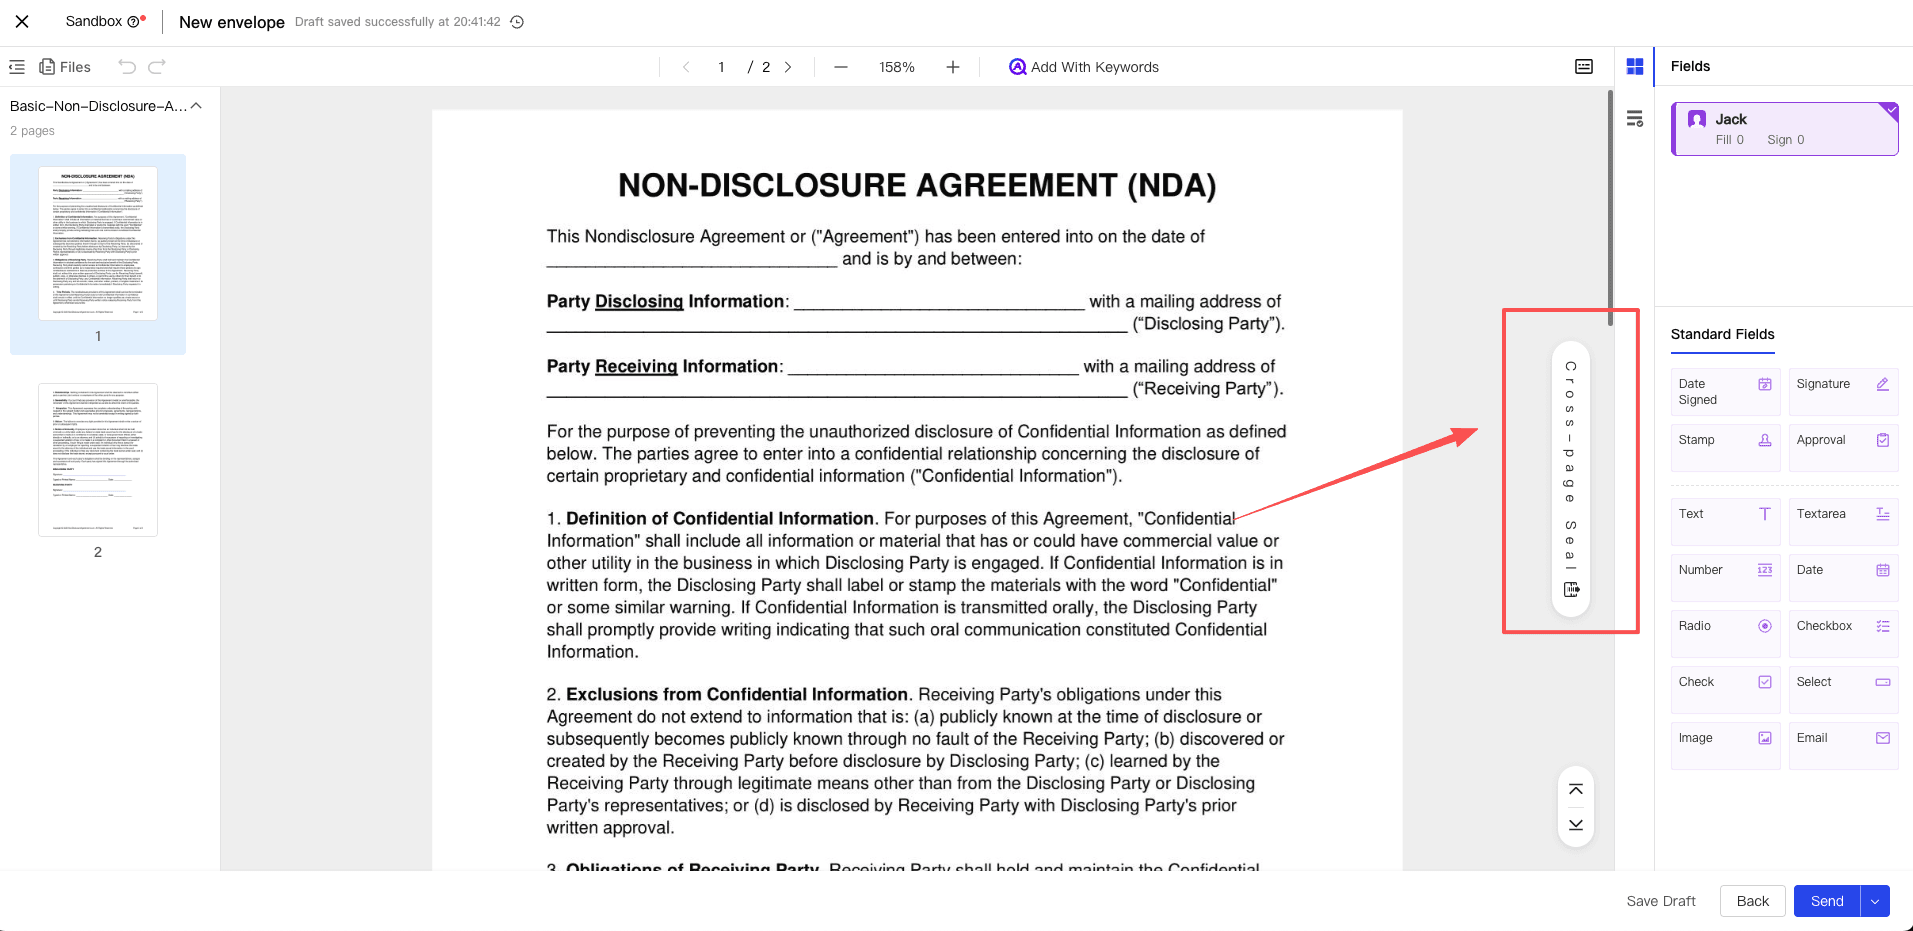Select the Standard Fields tab

click(1722, 334)
